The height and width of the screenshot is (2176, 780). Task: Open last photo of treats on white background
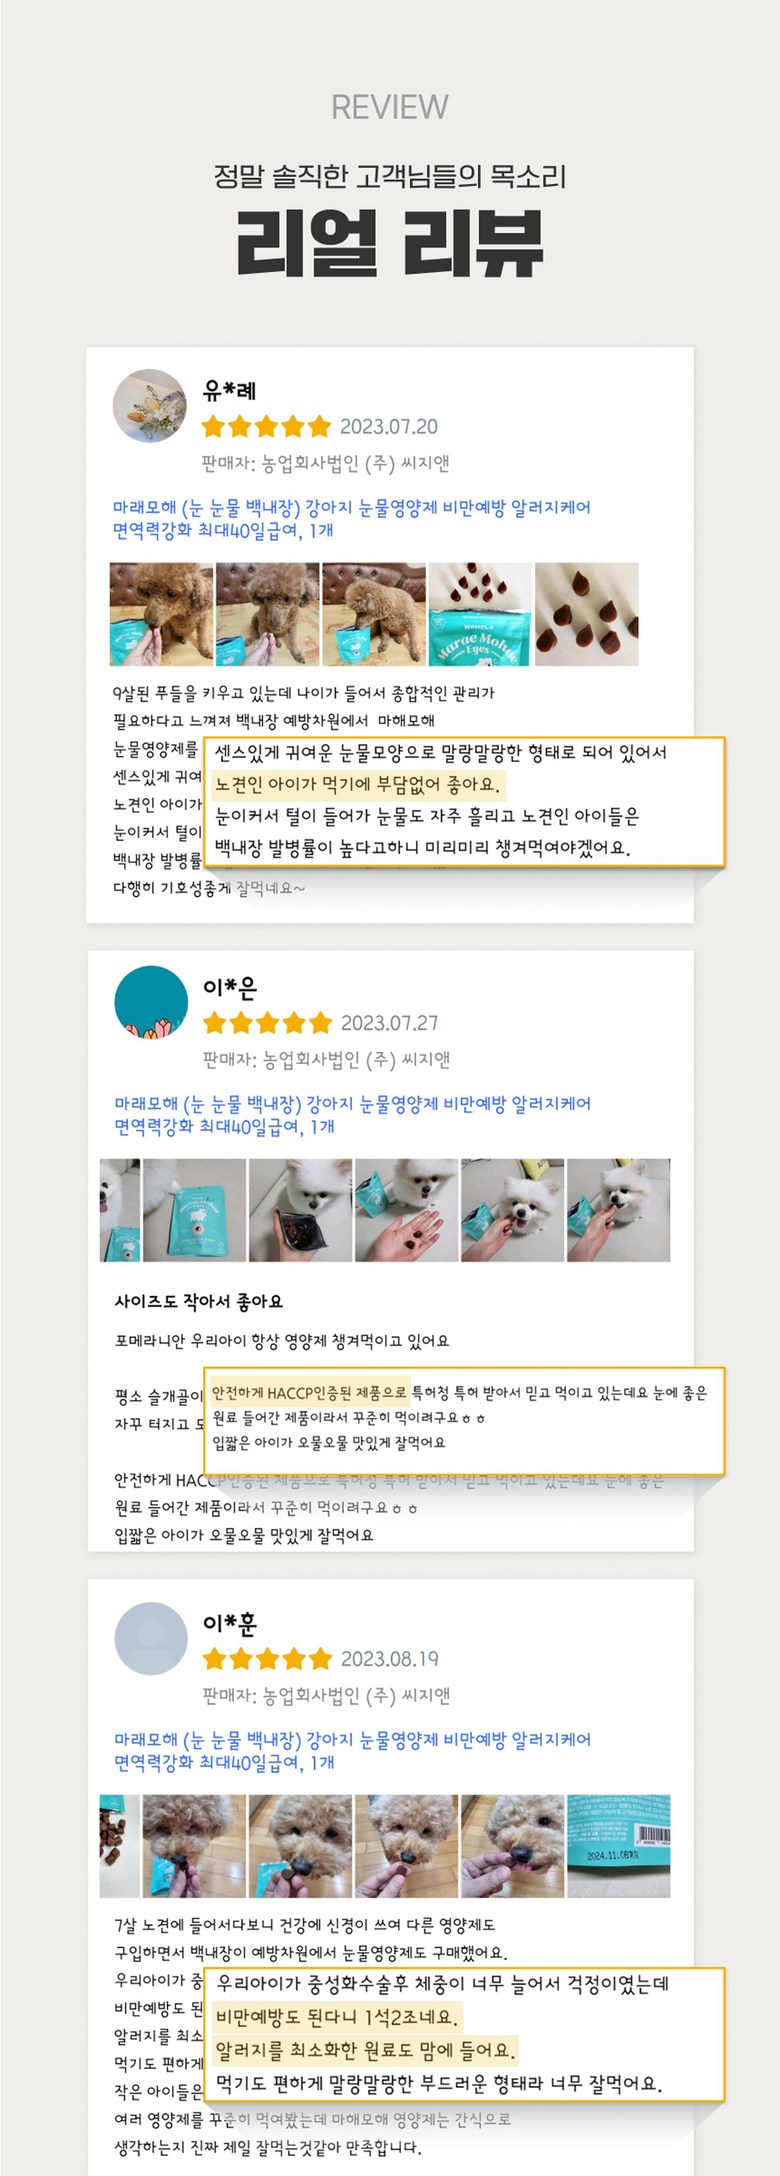pos(587,614)
